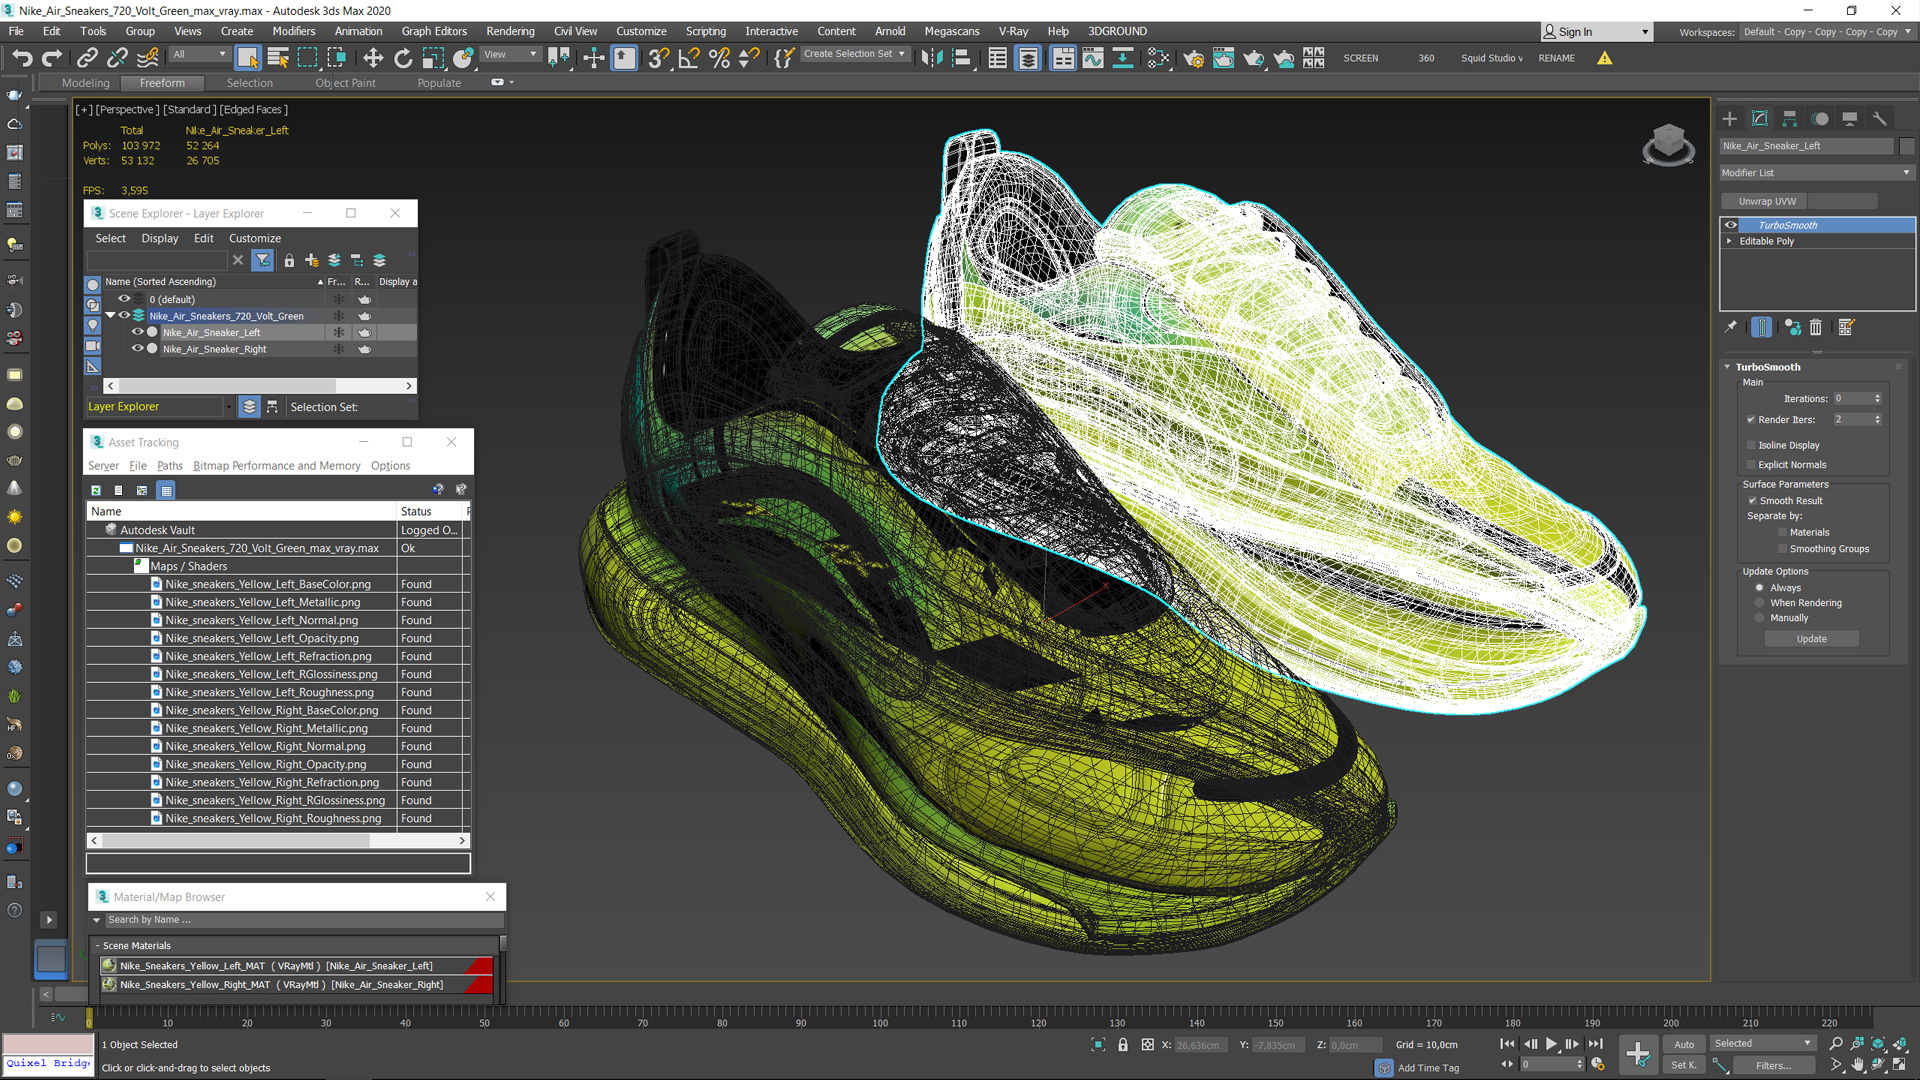This screenshot has height=1080, width=1920.
Task: Open Select by Name list icon
Action: [x=278, y=58]
